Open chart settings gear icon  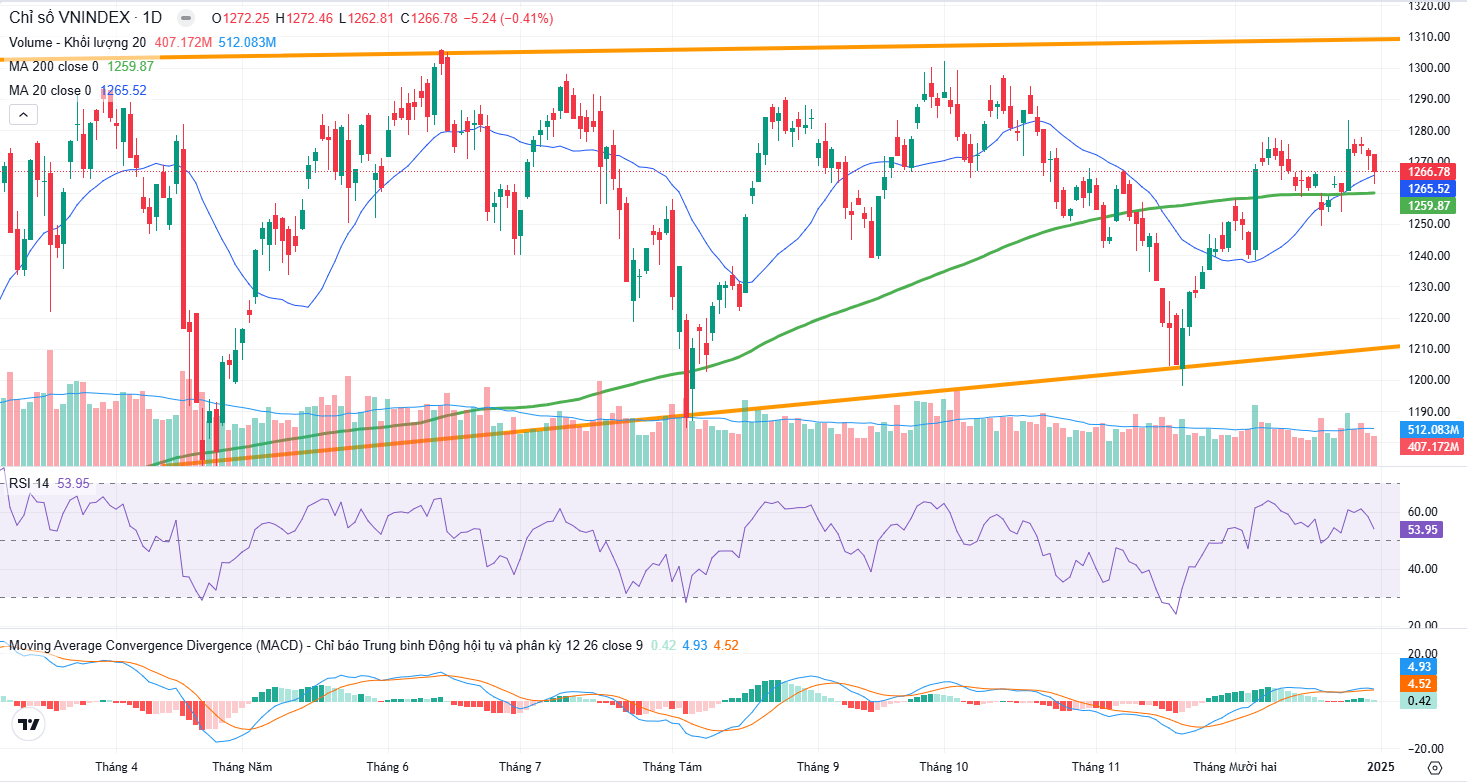1435,767
